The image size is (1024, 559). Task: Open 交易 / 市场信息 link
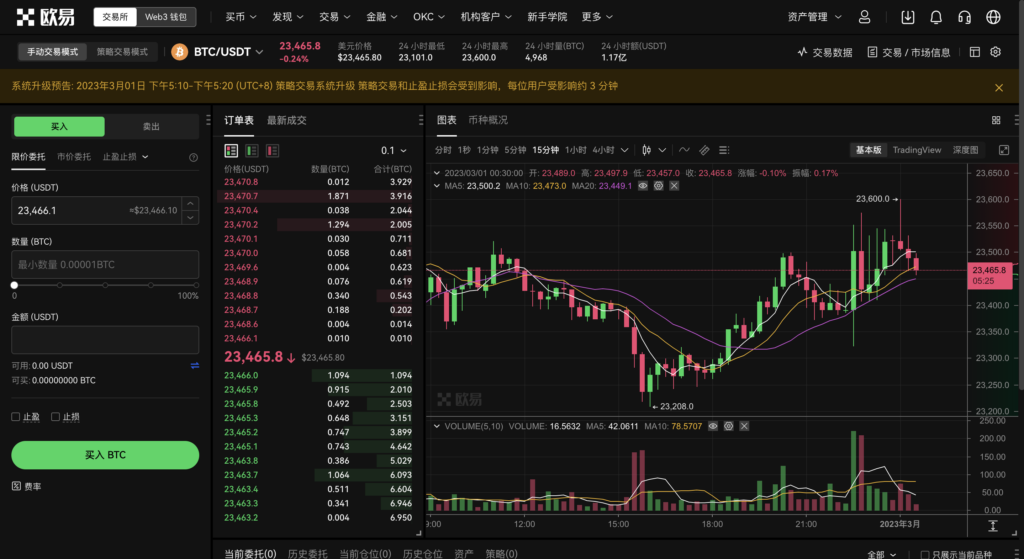point(908,52)
